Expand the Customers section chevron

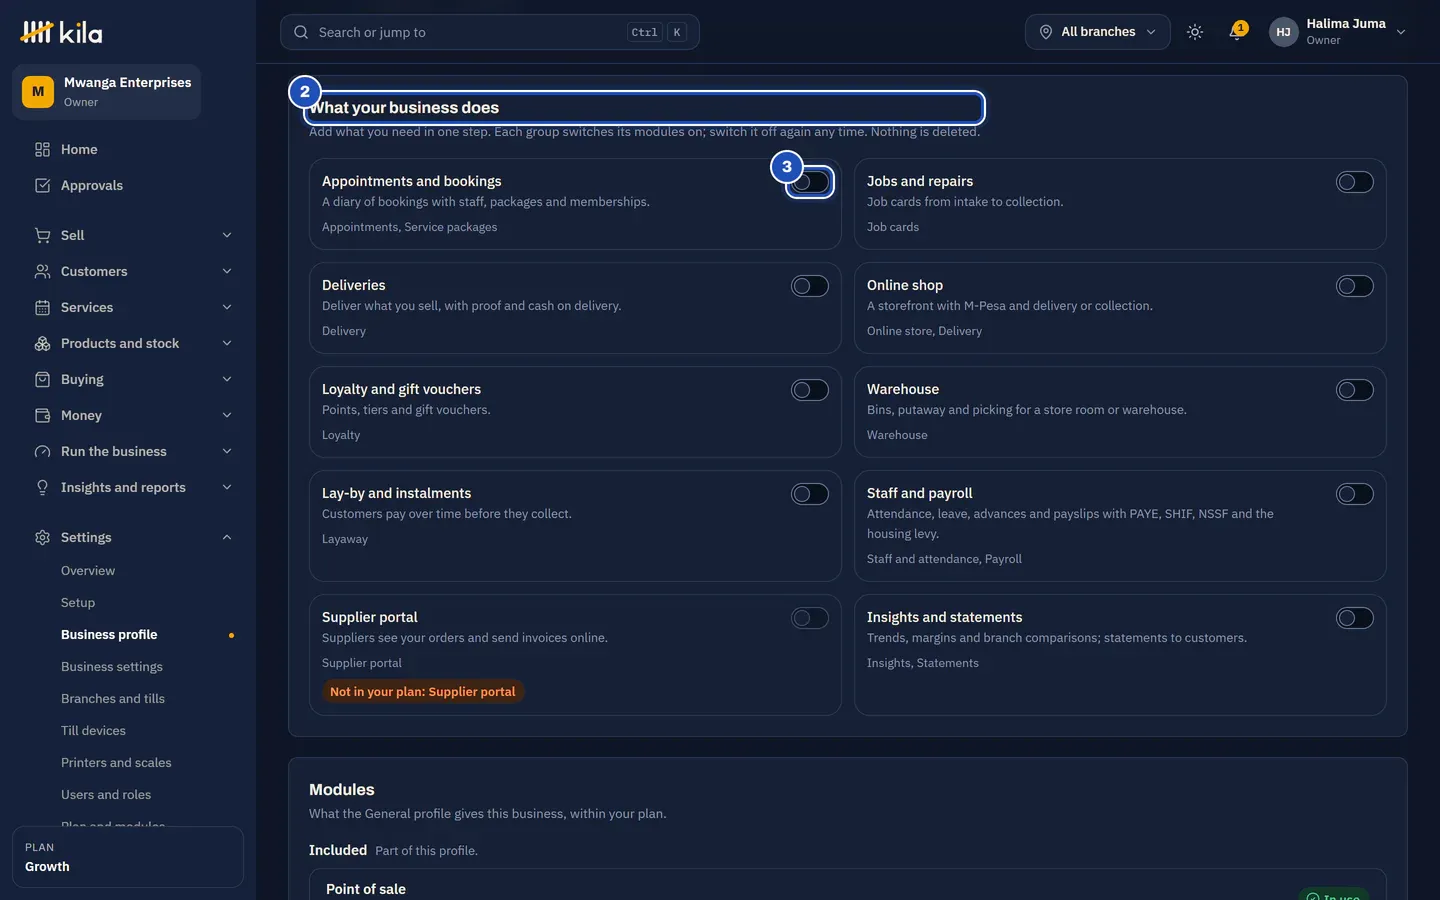[x=227, y=271]
